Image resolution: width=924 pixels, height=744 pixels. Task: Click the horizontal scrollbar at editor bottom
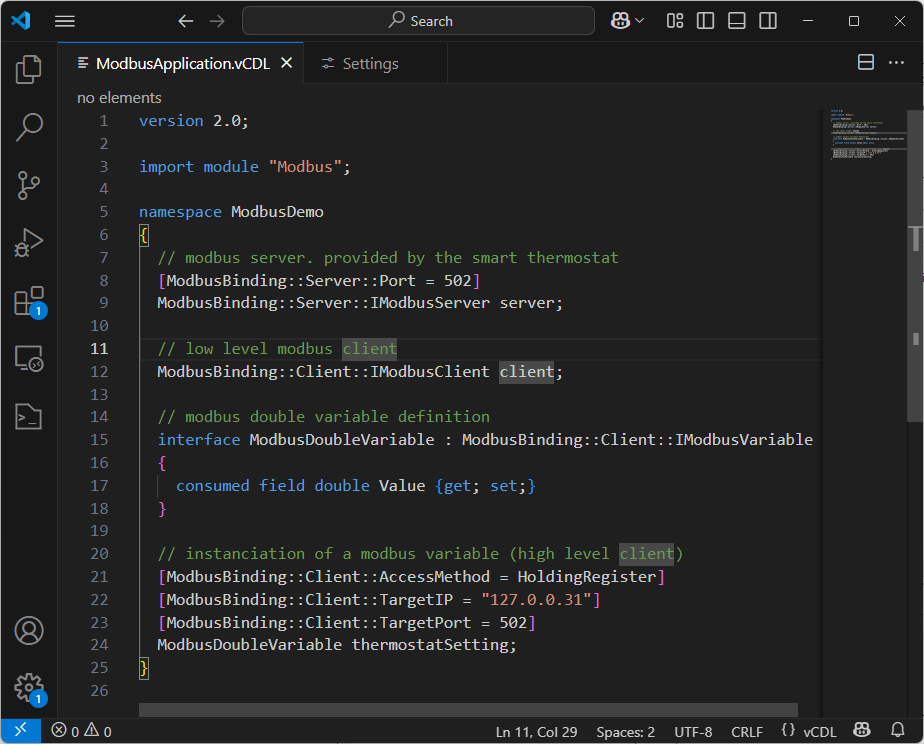tap(468, 710)
